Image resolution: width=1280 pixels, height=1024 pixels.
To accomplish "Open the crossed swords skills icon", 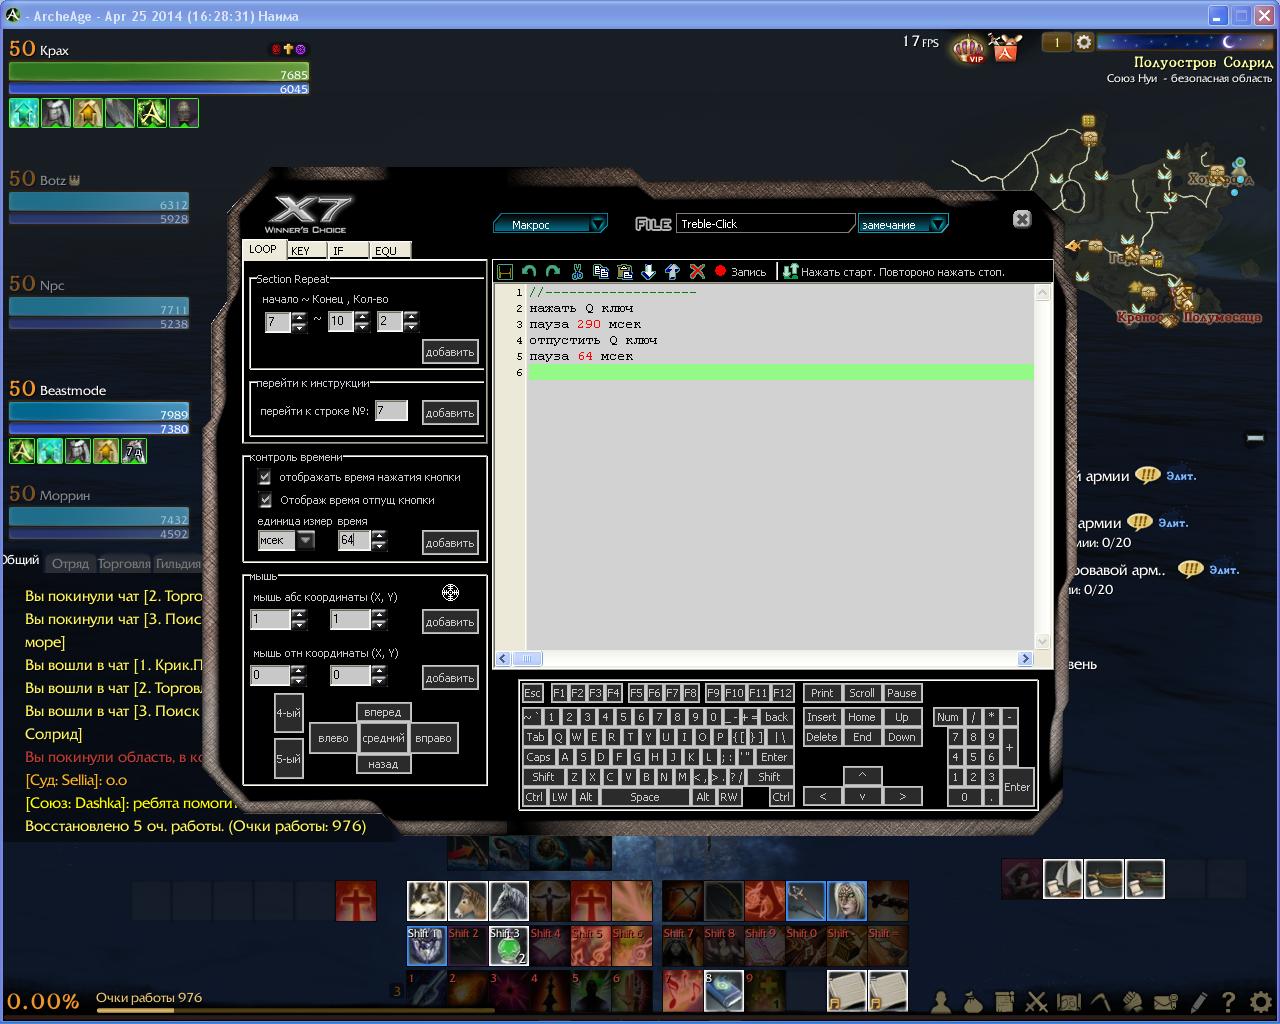I will tap(1037, 1000).
